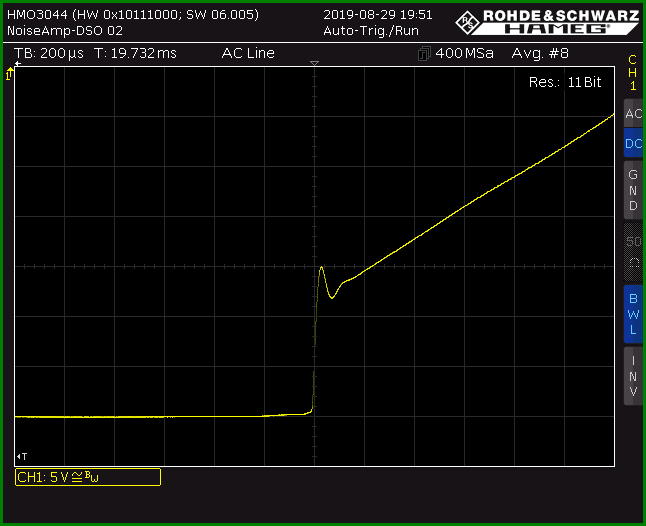The image size is (646, 526).
Task: Click the Auto-Trig./Run status text
Action: point(371,31)
